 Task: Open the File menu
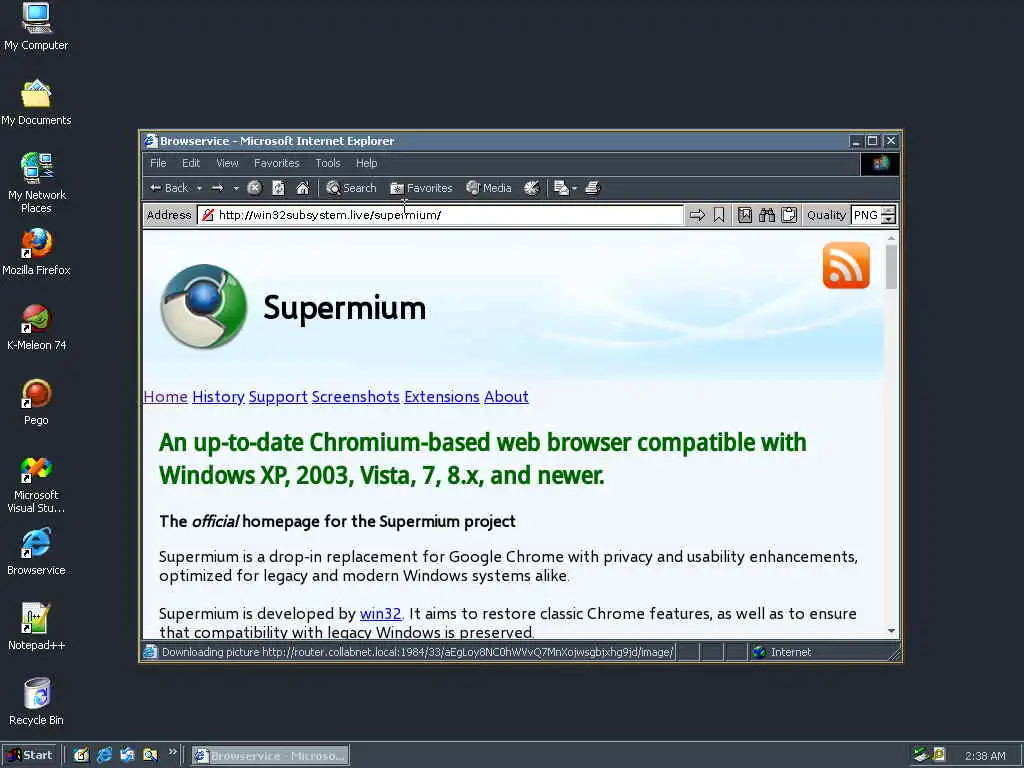point(158,163)
